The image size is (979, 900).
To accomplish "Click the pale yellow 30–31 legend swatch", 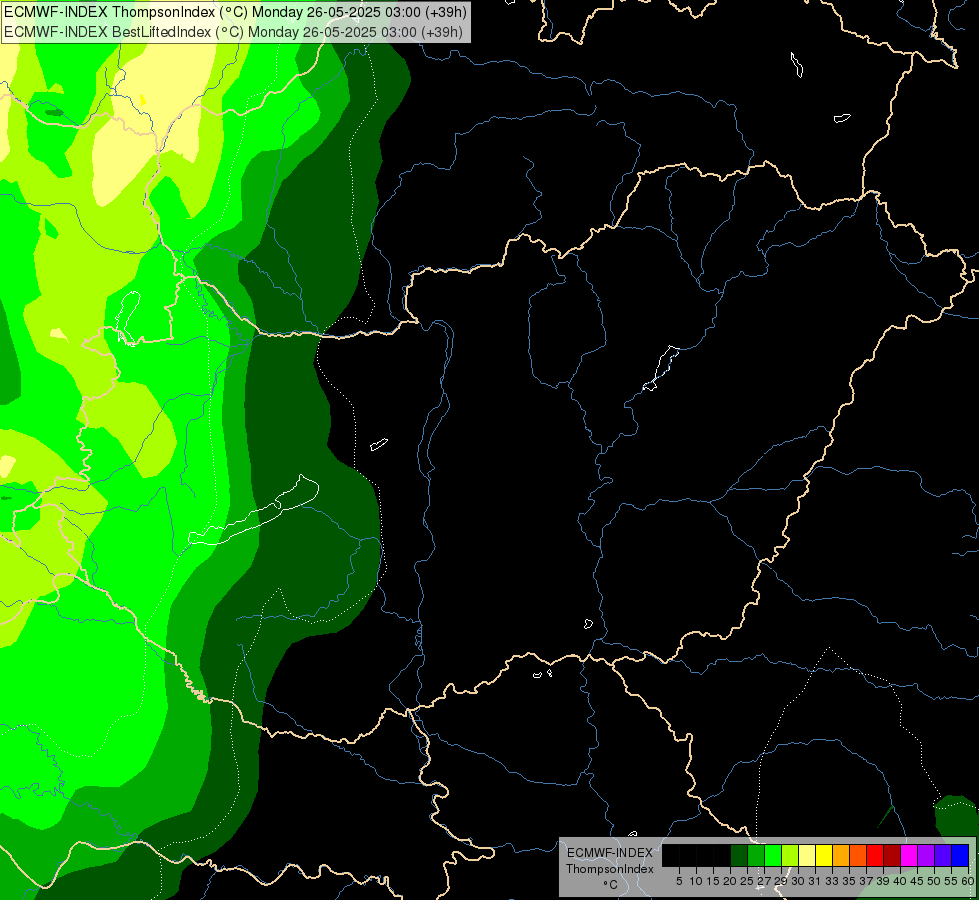I will coord(807,855).
